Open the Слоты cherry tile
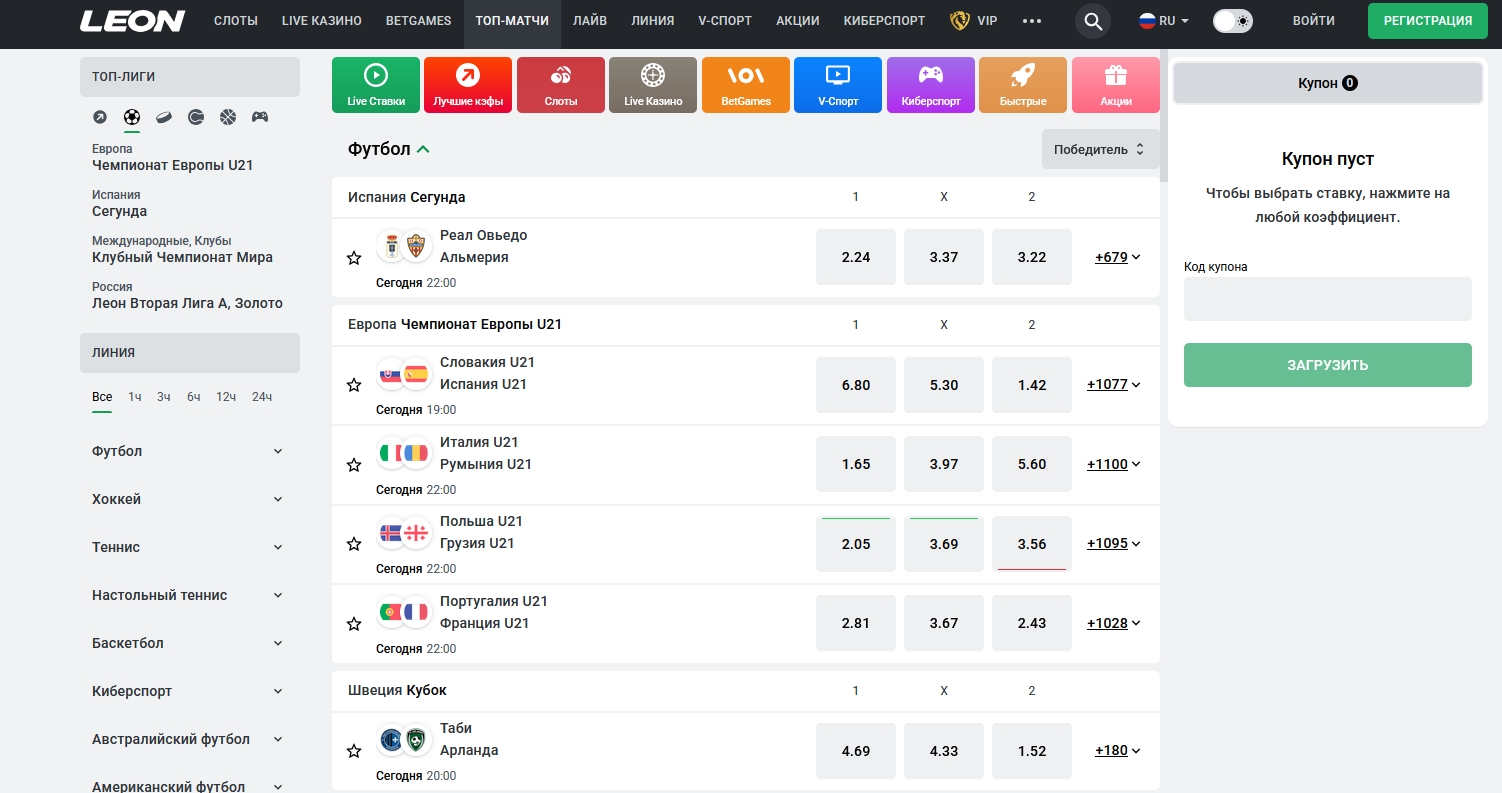Image resolution: width=1502 pixels, height=793 pixels. coord(561,85)
